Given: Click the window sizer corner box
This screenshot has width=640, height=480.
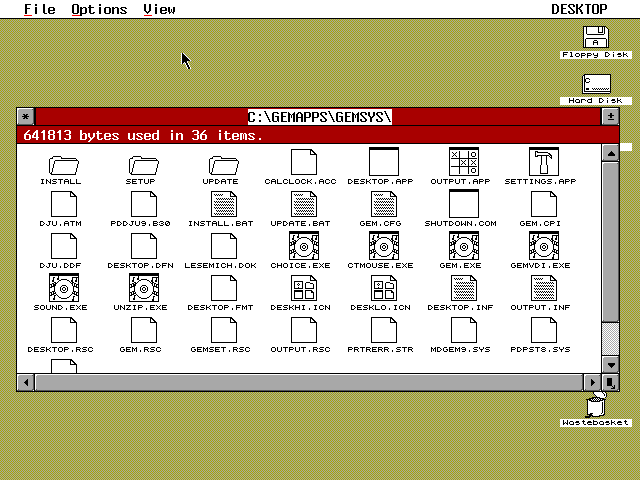Looking at the screenshot, I should [611, 382].
